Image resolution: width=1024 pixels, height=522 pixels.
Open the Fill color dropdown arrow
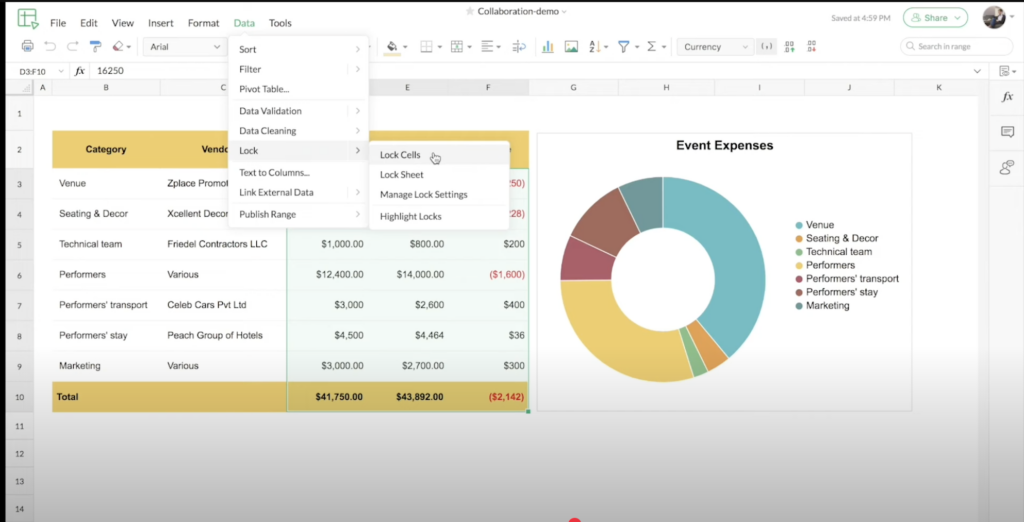pyautogui.click(x=406, y=47)
